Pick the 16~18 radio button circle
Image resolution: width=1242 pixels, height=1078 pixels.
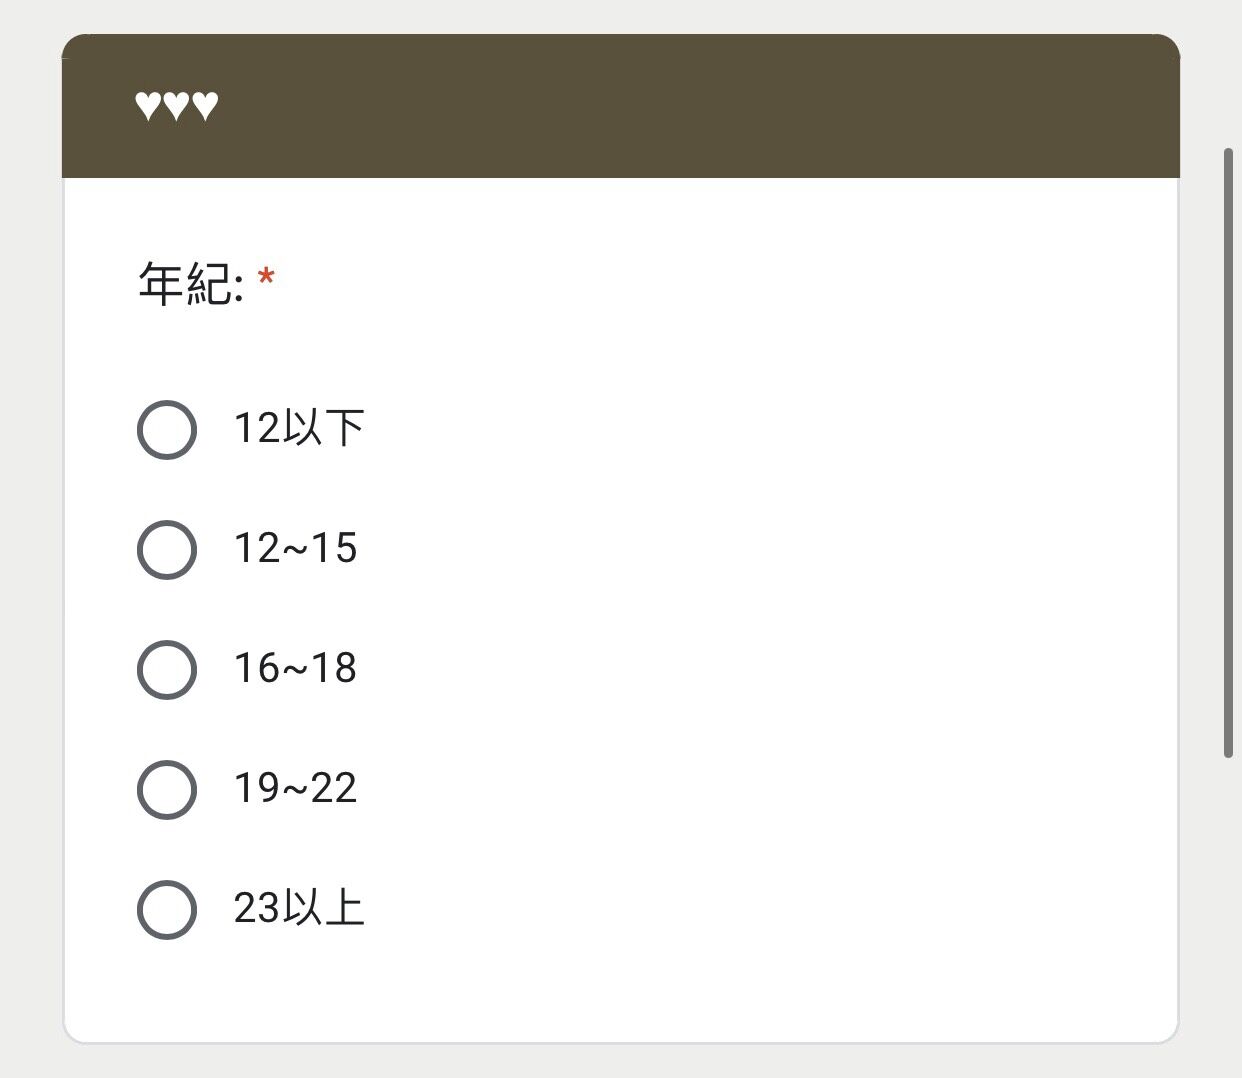pyautogui.click(x=166, y=670)
